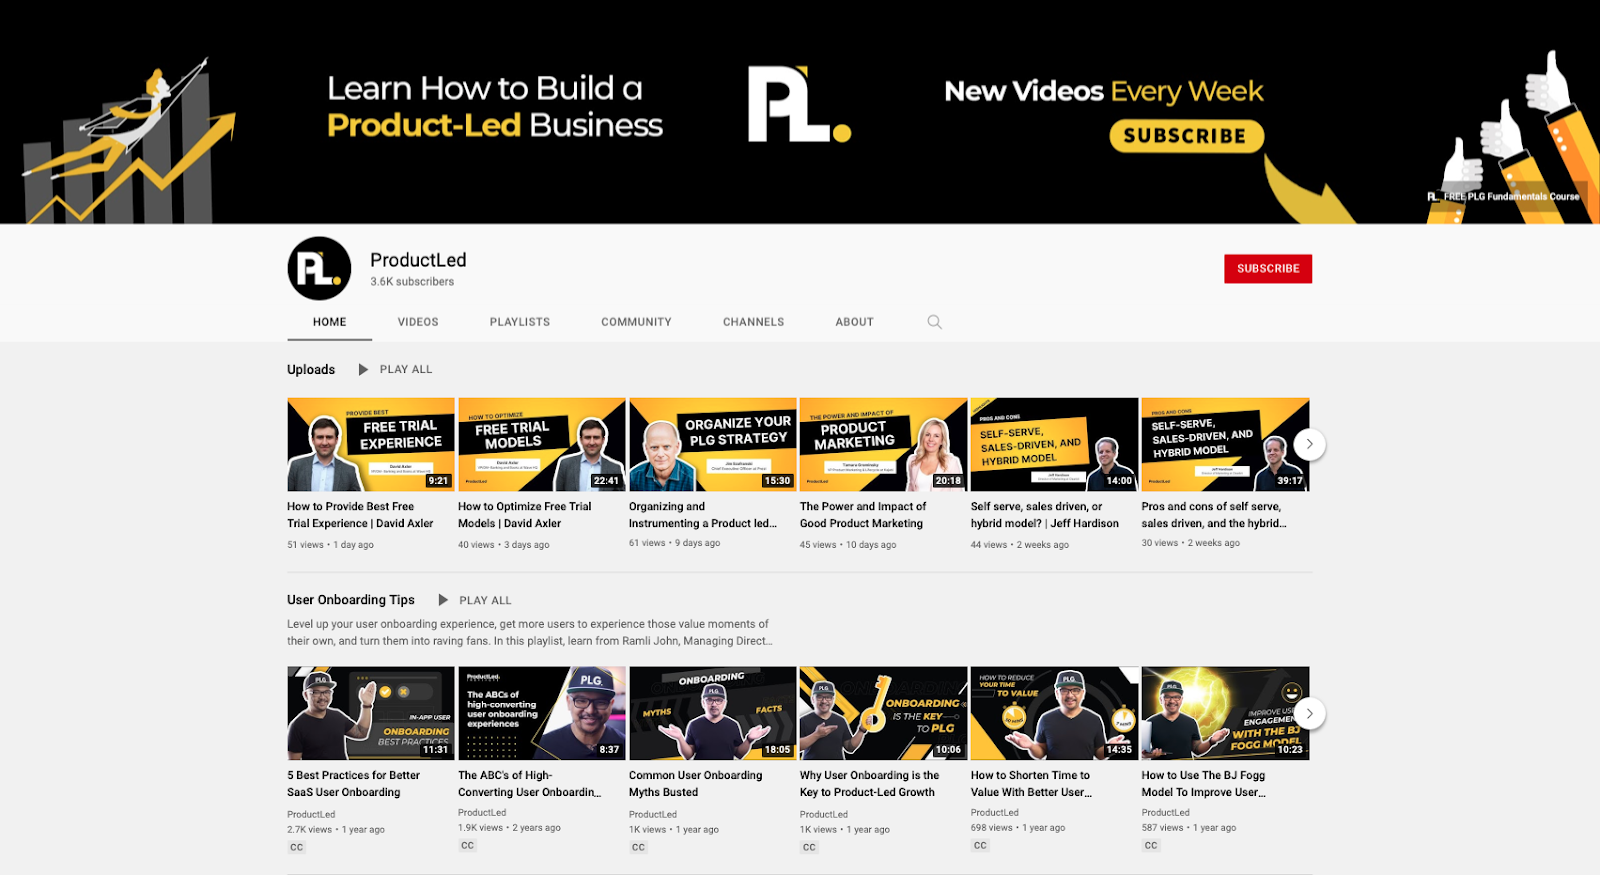Screen dimensions: 1600x875
Task: Open title Self serve, sales driven, or hybrid model
Action: pyautogui.click(x=1045, y=515)
